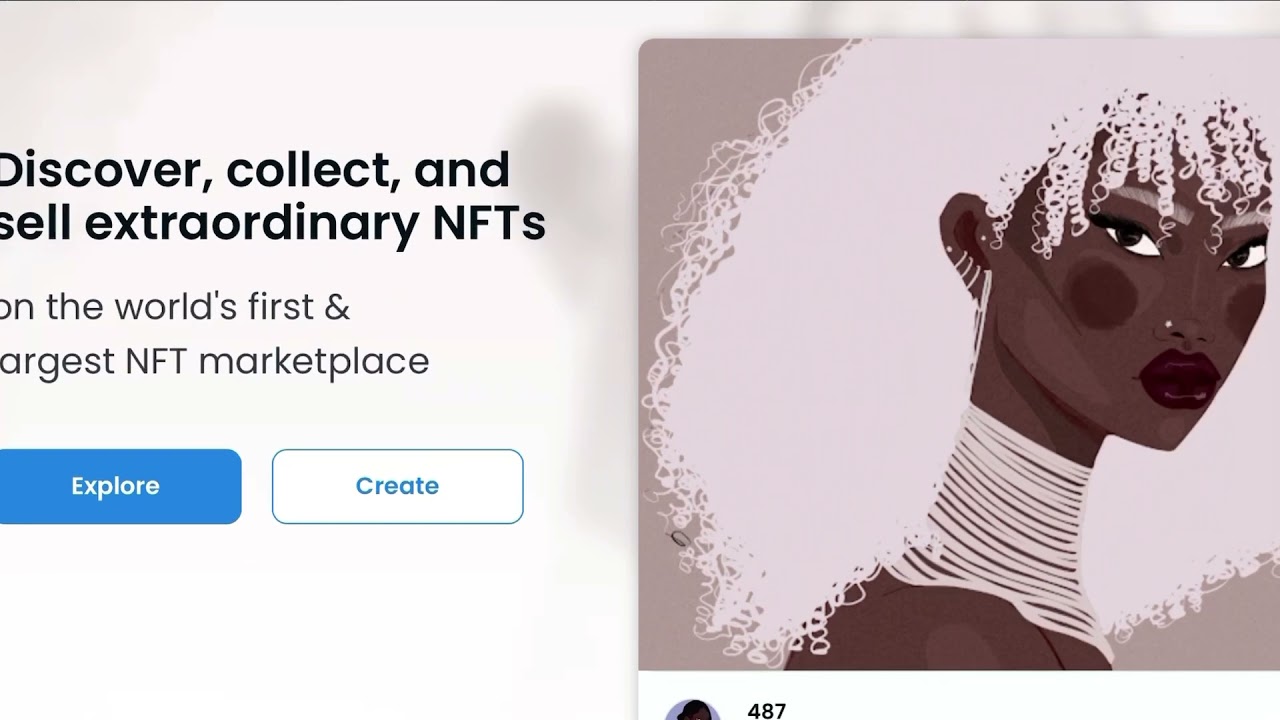Click the dark red lips in the artwork
This screenshot has height=720, width=1280.
click(1177, 377)
